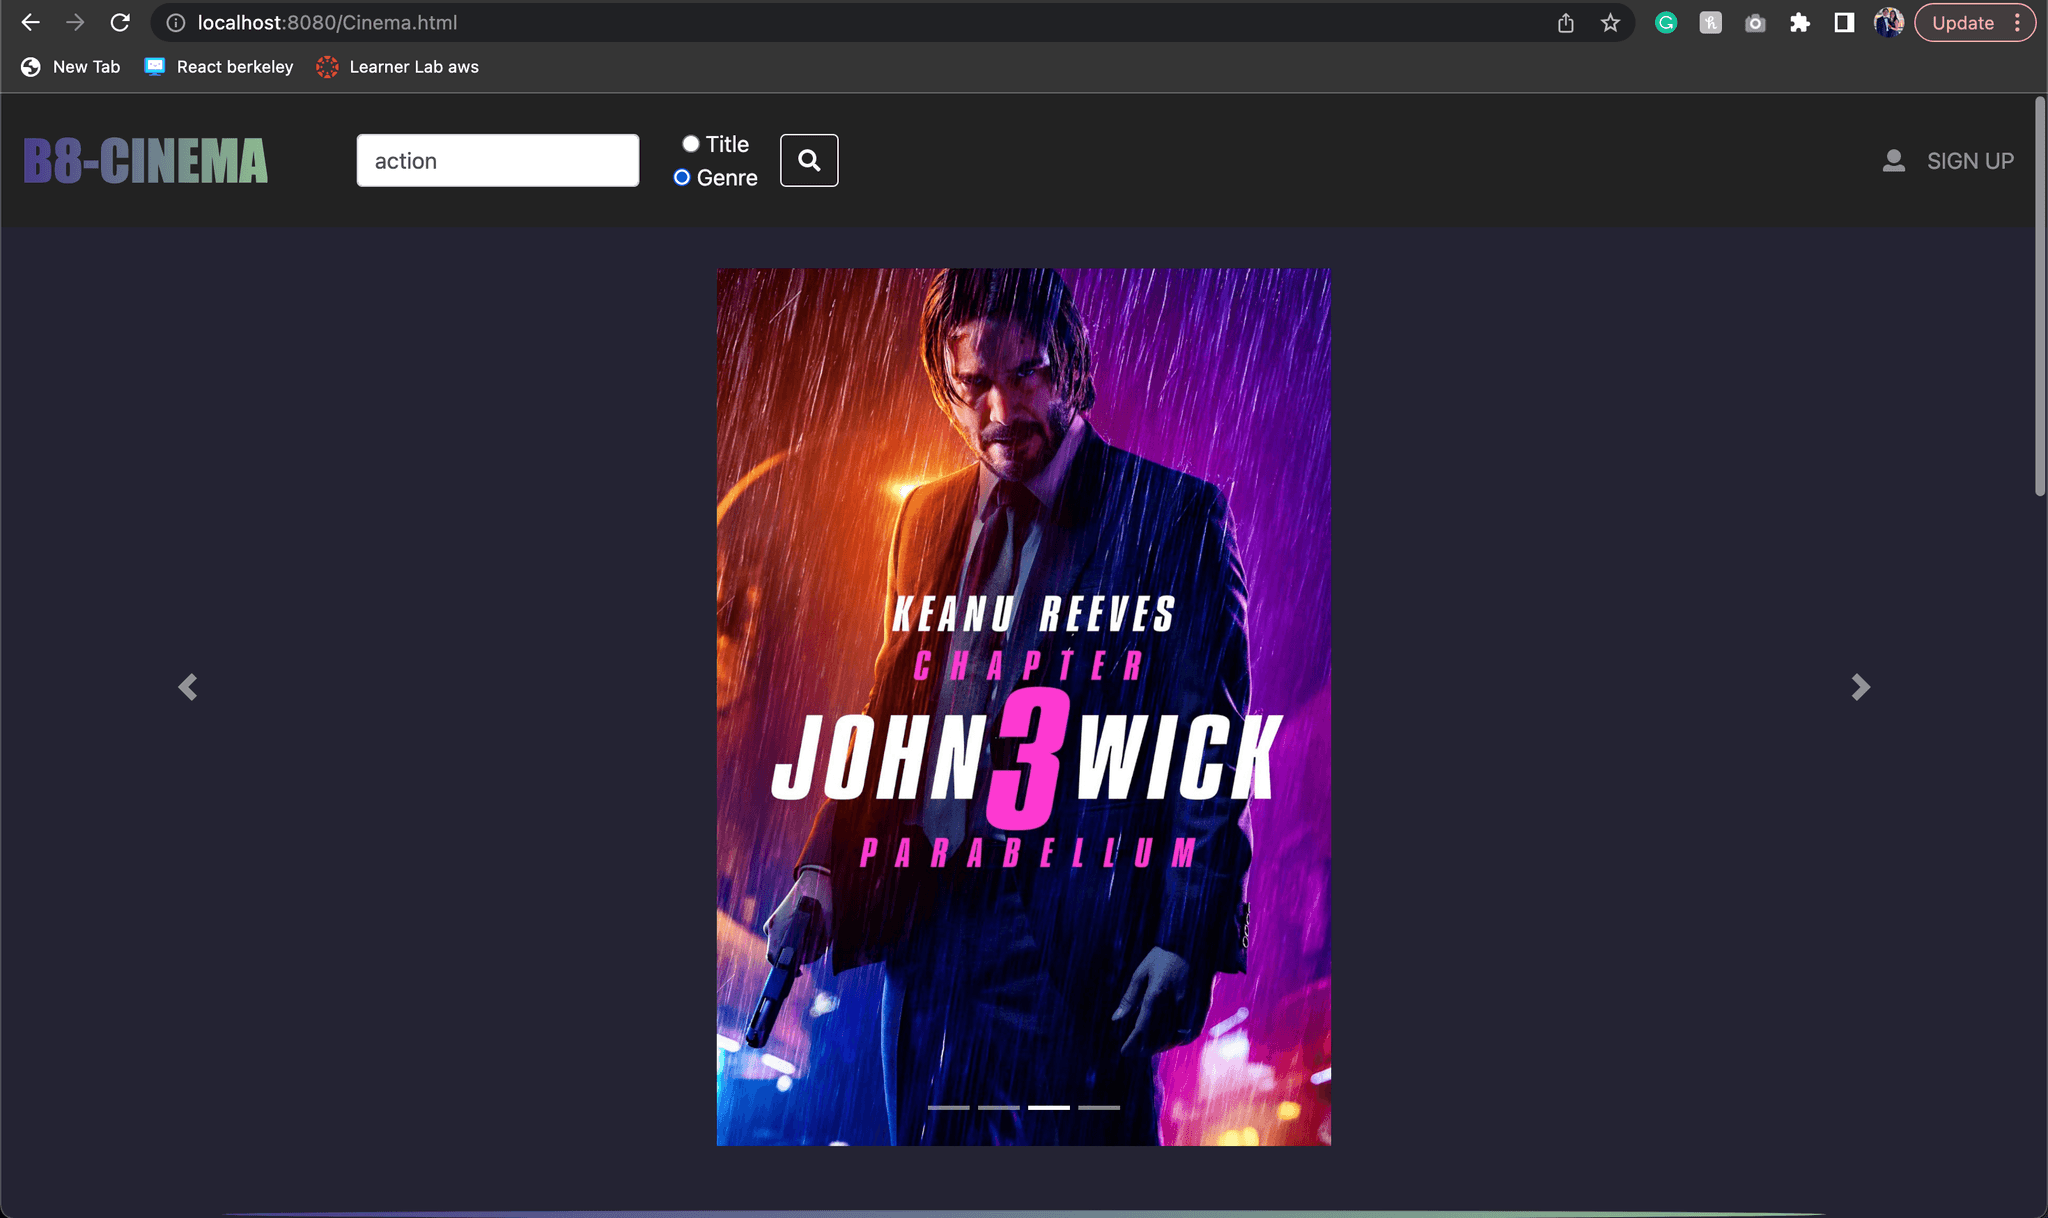Select the active third carousel indicator
The width and height of the screenshot is (2048, 1218).
[1049, 1107]
